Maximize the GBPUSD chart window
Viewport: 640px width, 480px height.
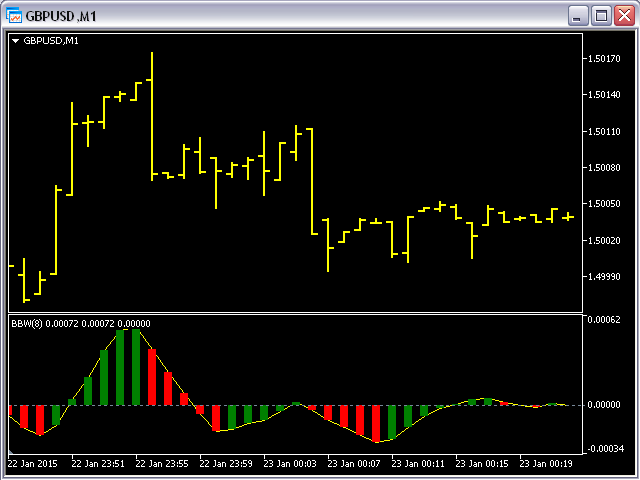601,15
